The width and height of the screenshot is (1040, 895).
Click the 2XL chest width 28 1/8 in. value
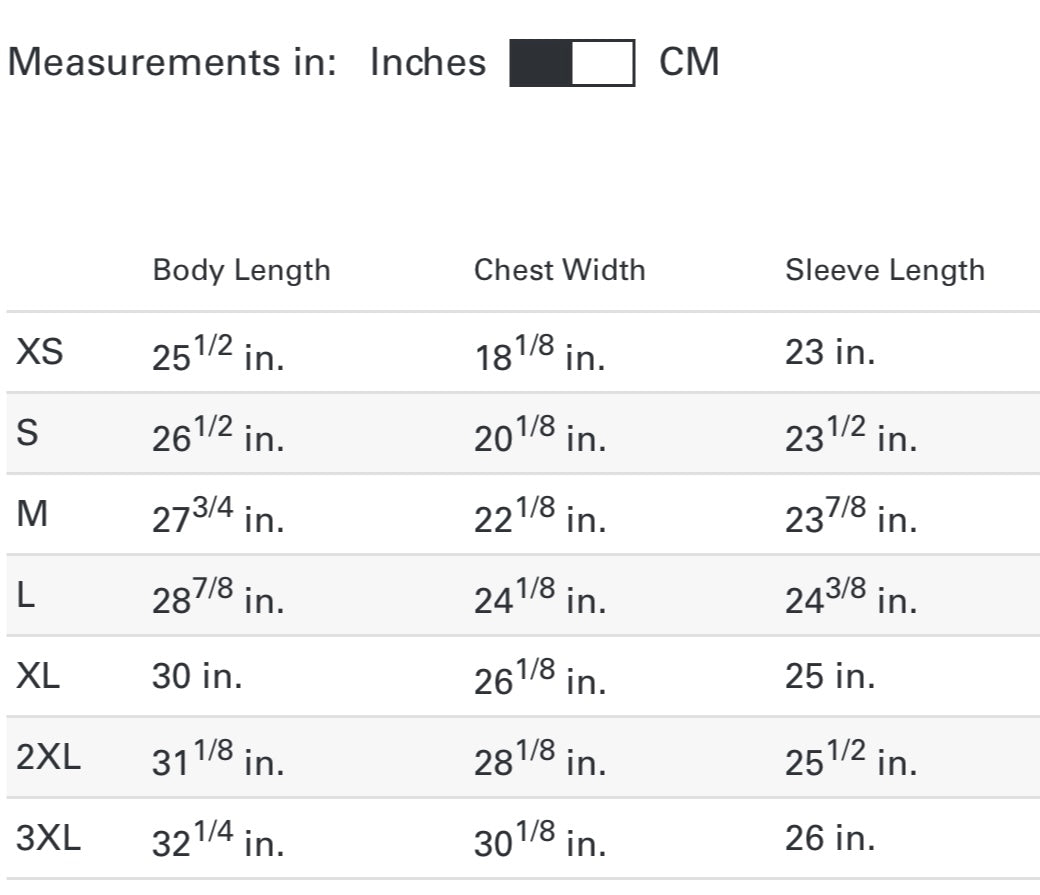click(540, 762)
